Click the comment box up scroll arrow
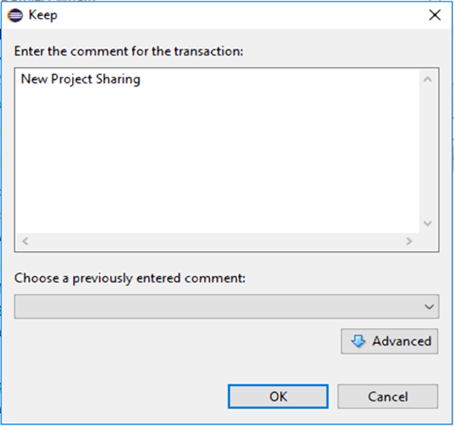454x426 pixels. [428, 79]
